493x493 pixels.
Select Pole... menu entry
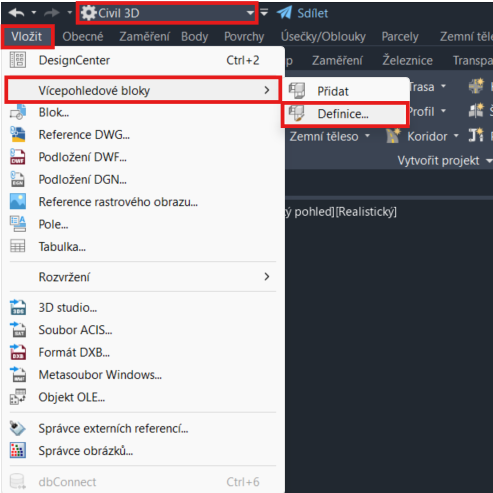click(143, 224)
